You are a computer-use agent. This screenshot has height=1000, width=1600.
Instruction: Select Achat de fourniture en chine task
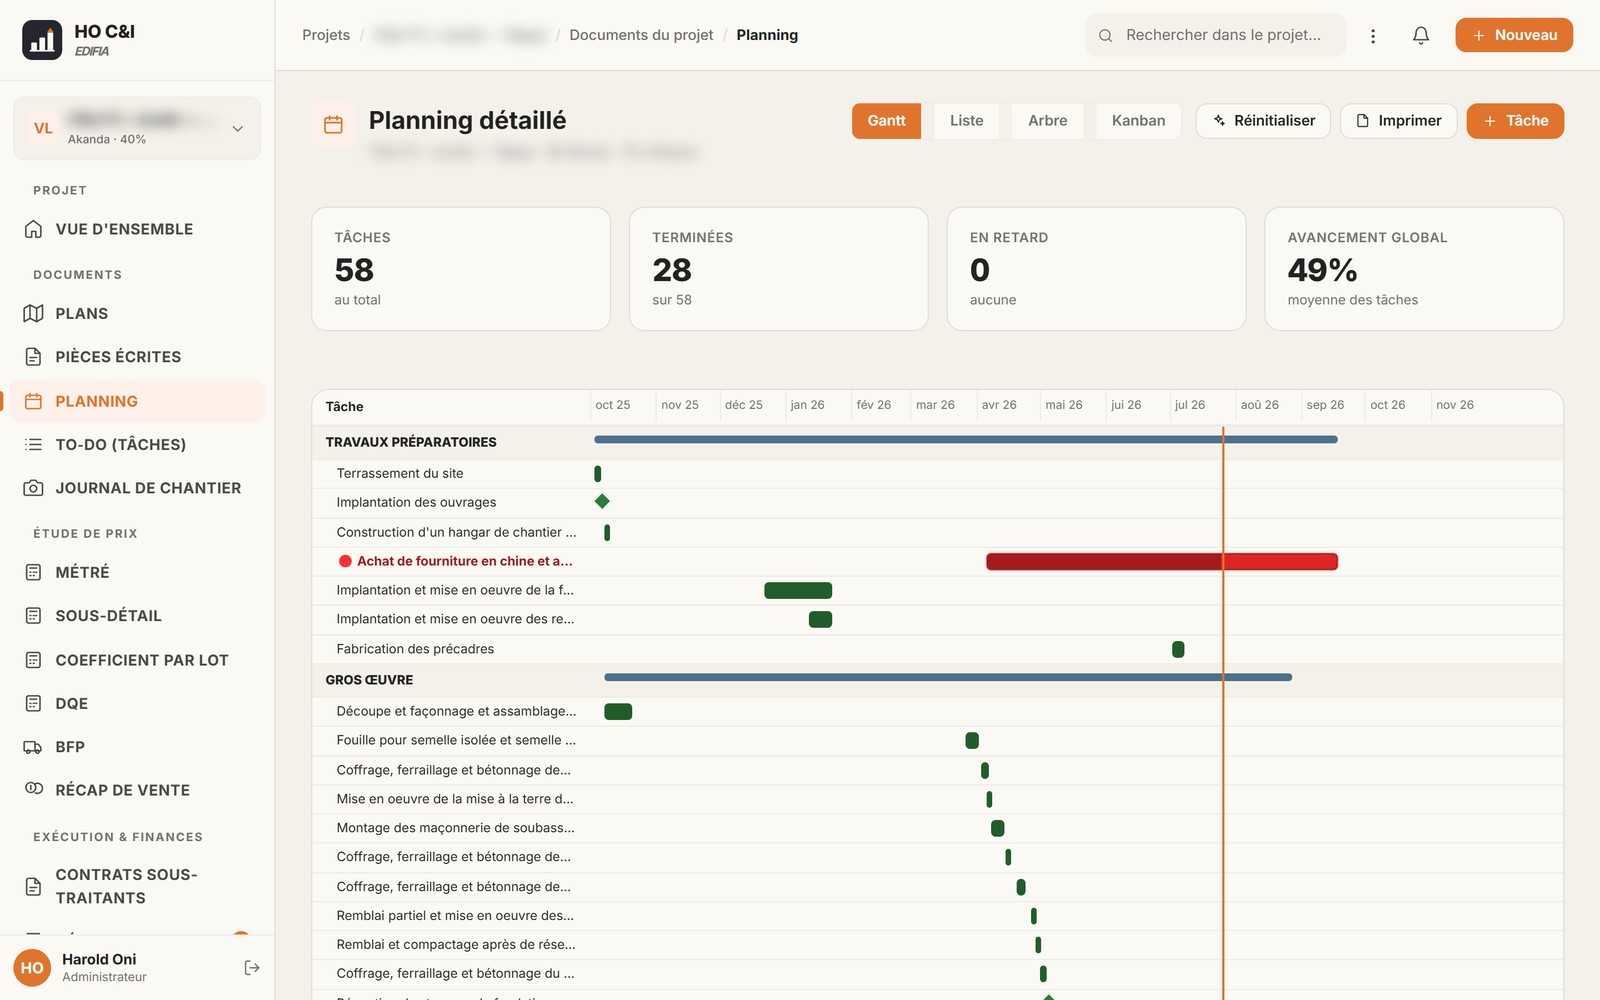click(937, 562)
